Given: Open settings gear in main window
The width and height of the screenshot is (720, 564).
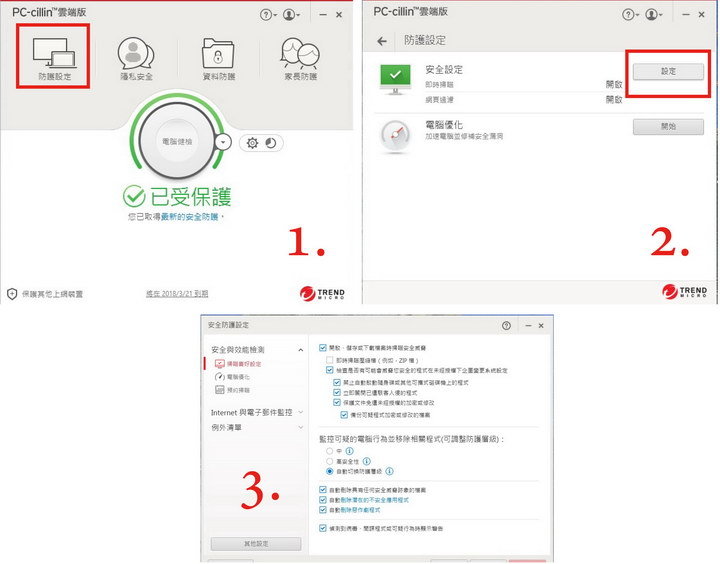Looking at the screenshot, I should click(252, 143).
